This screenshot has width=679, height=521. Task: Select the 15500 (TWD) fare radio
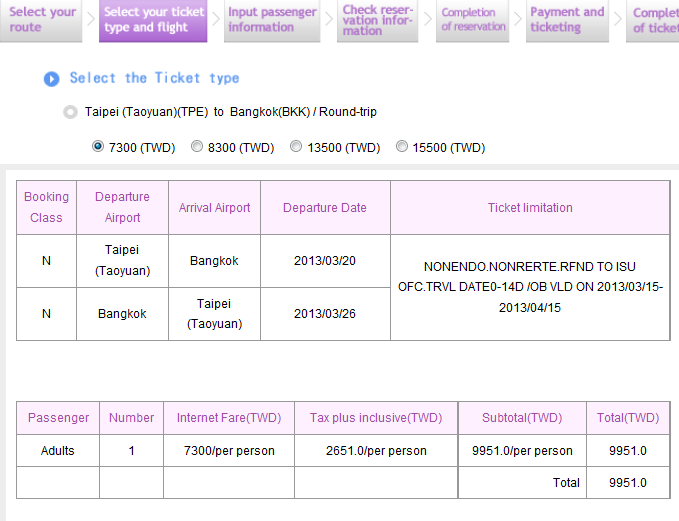pyautogui.click(x=402, y=146)
